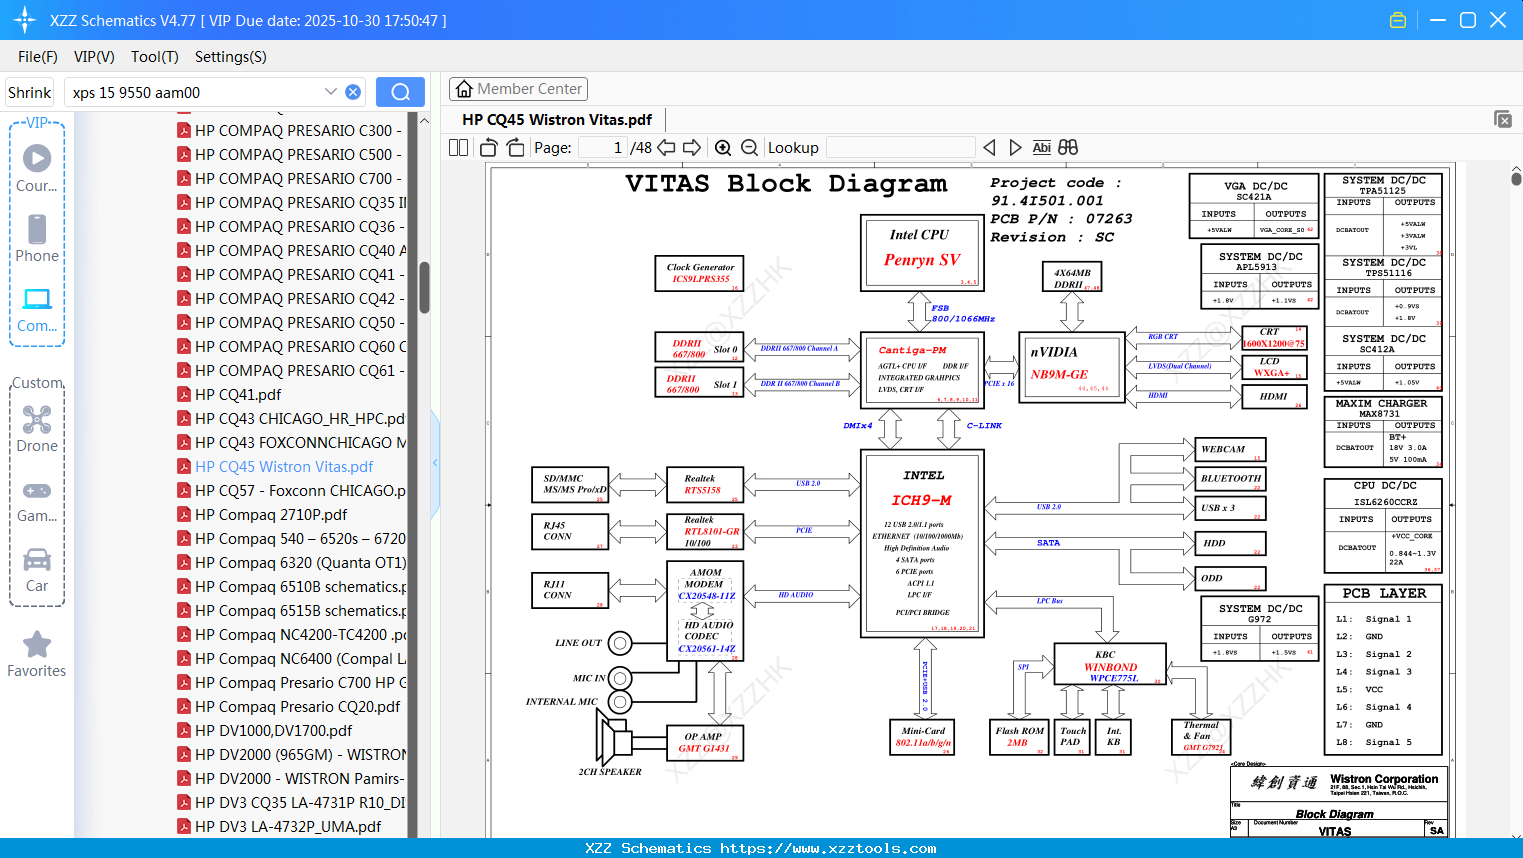Open HP COMPAQ PRESARIO CQ50 file
This screenshot has height=858, width=1523.
291,323
